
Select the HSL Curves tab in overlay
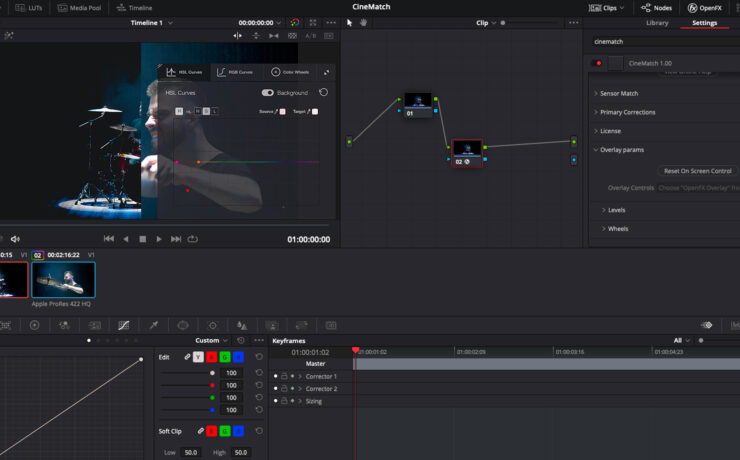(185, 72)
